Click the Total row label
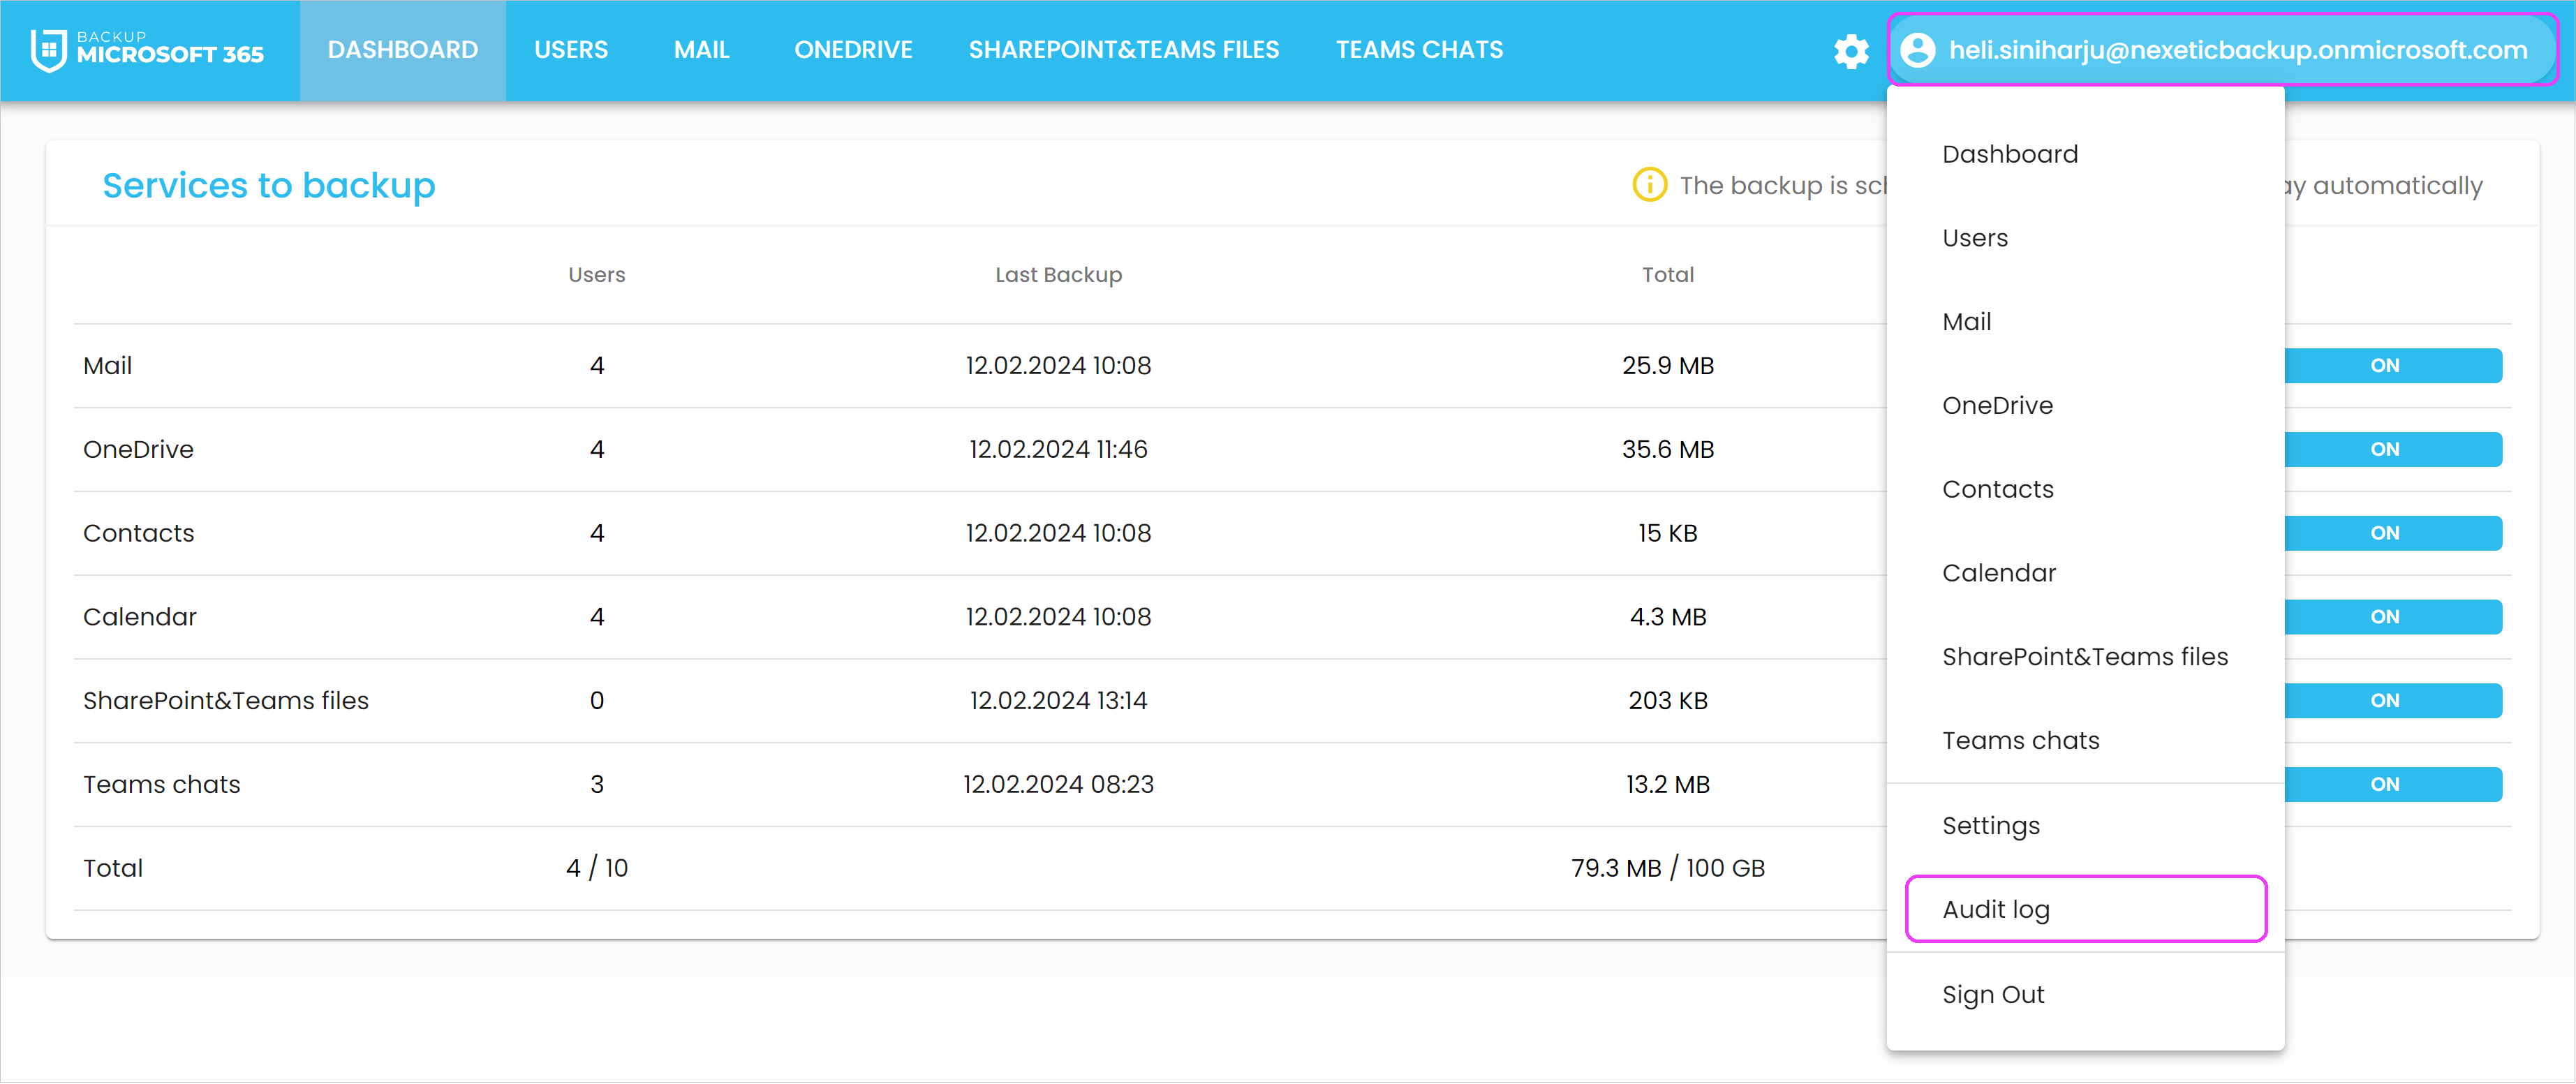 pyautogui.click(x=113, y=869)
